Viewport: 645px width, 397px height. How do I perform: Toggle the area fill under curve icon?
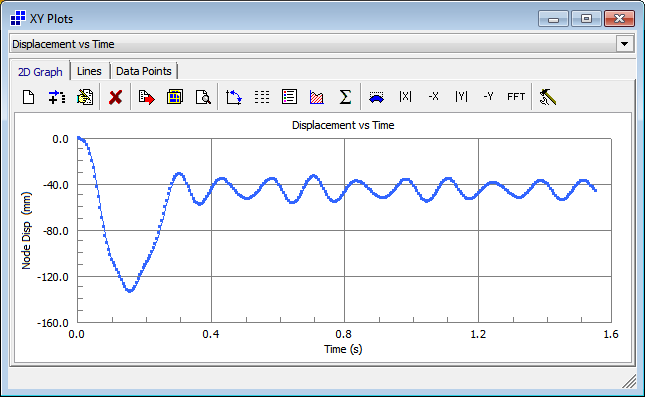317,97
